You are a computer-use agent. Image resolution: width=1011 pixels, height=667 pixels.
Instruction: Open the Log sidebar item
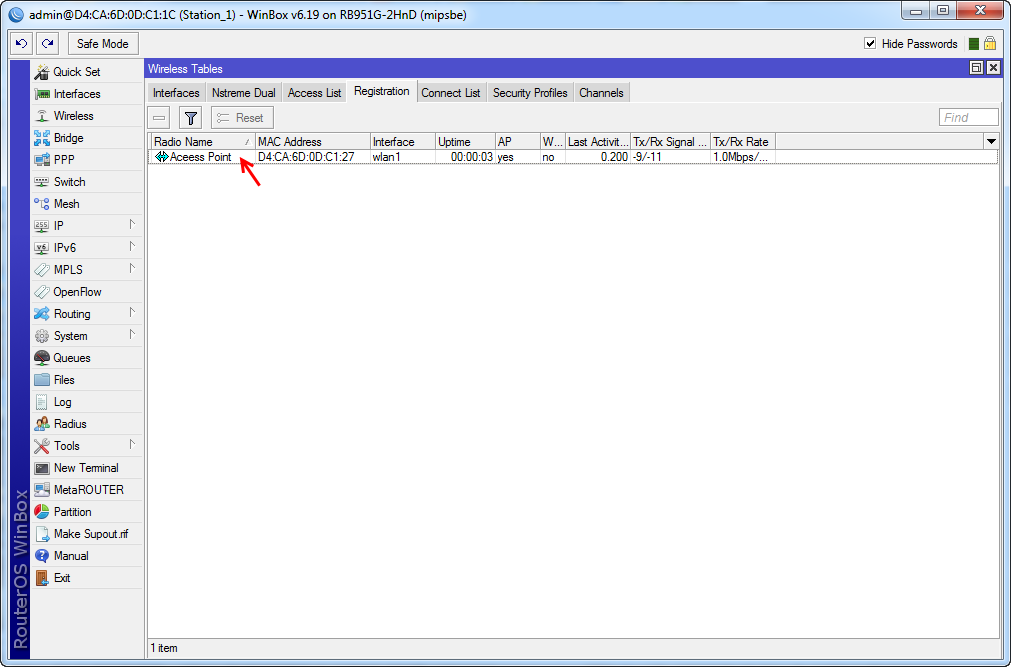86,402
